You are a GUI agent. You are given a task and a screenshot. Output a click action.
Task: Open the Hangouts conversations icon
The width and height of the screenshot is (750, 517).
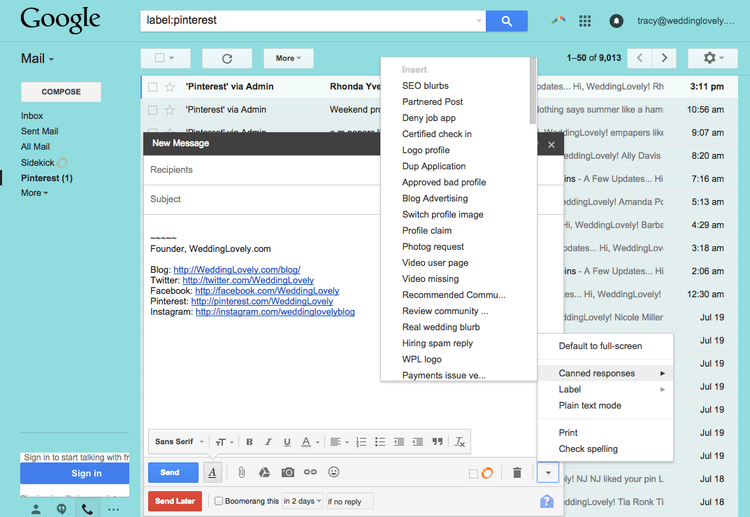[61, 509]
